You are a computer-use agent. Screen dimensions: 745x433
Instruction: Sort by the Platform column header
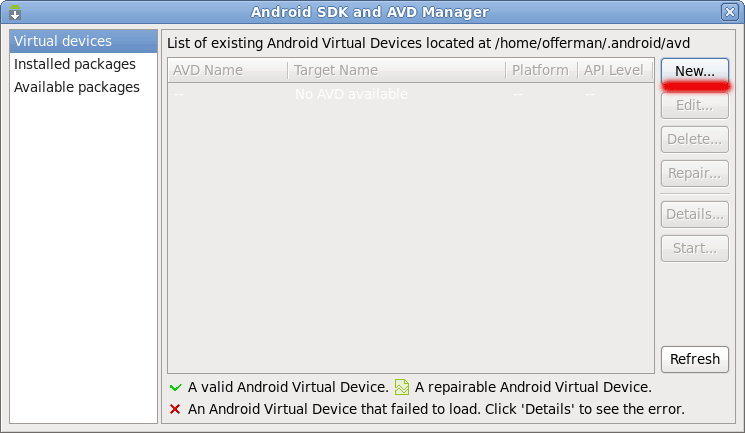pos(542,70)
